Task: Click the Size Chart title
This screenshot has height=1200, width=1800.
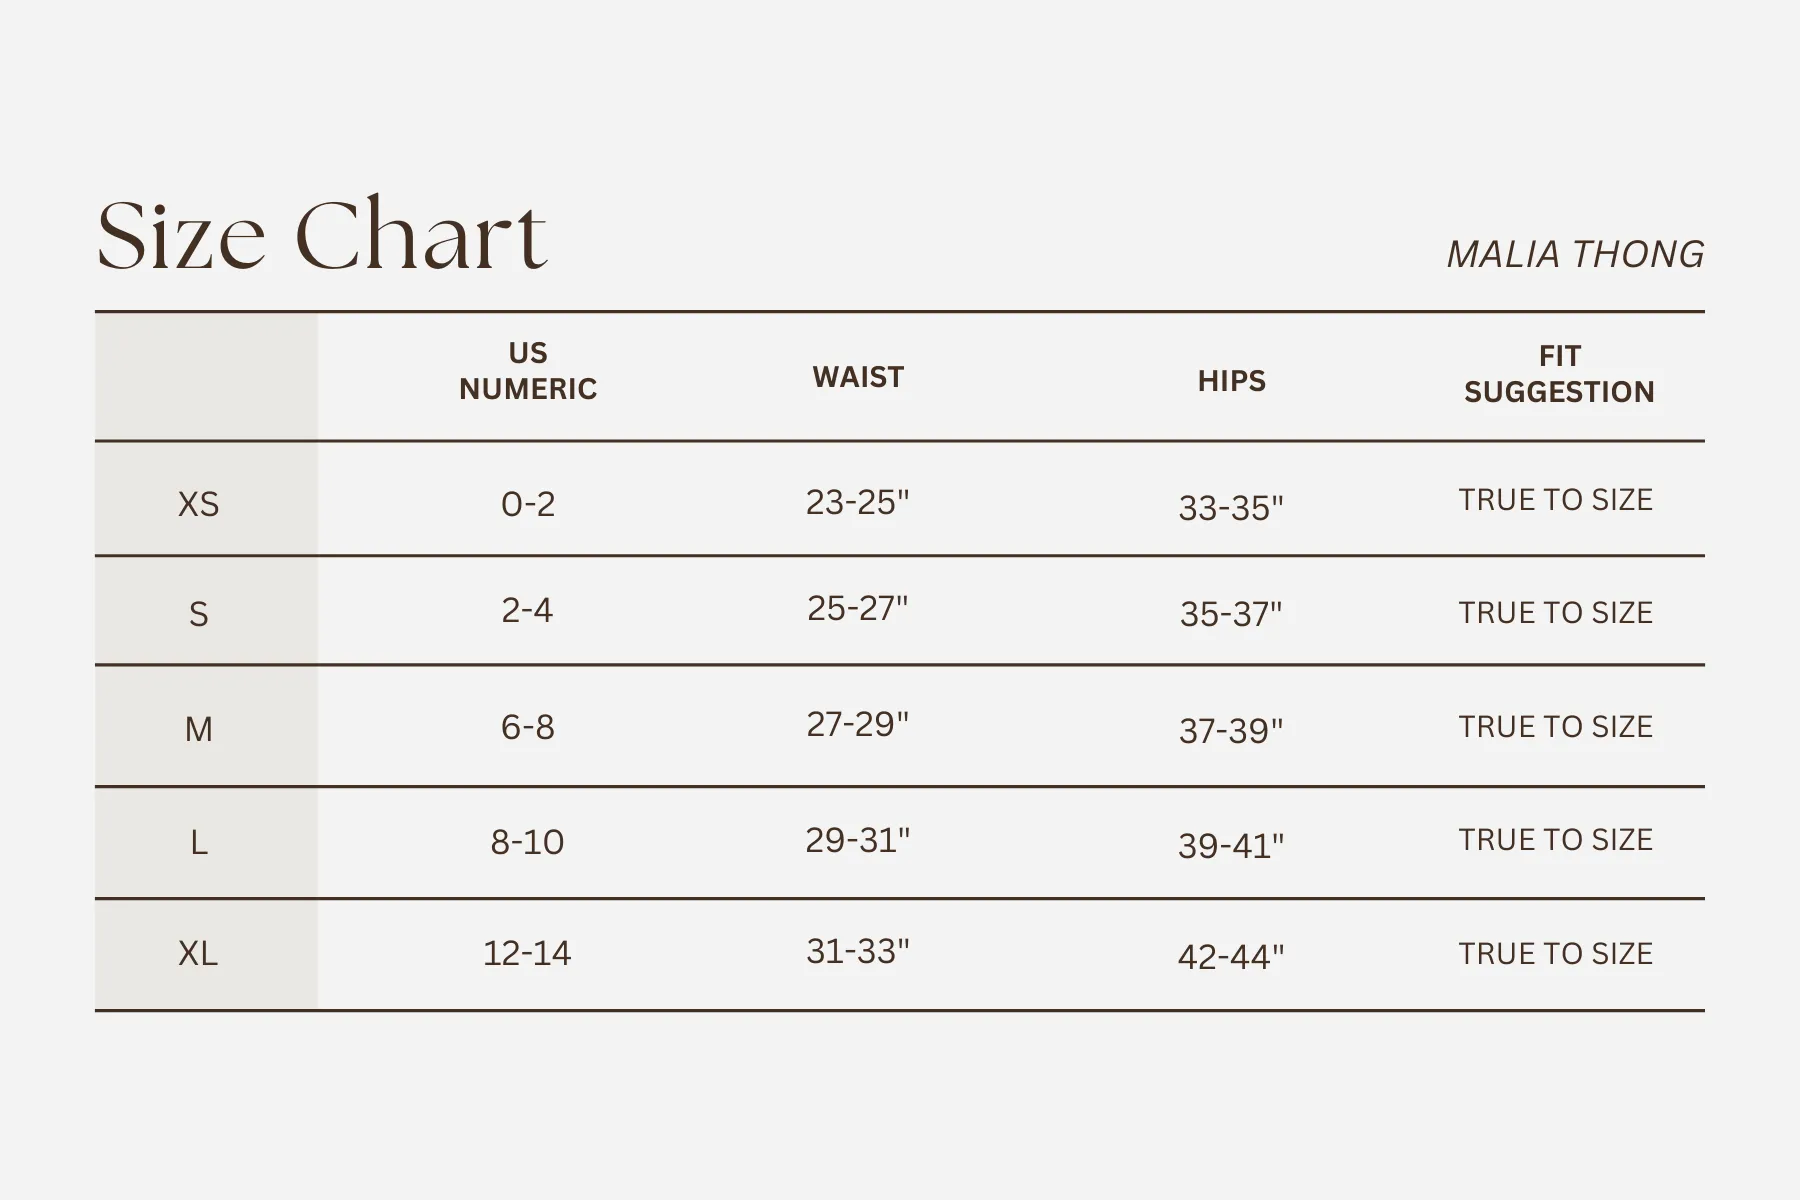Action: pos(322,236)
